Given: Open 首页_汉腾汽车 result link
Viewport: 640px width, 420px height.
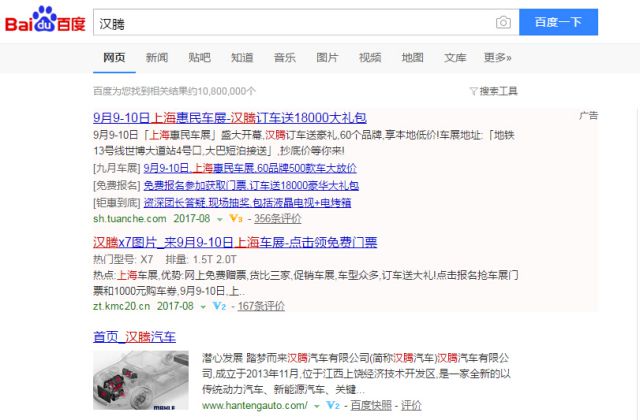Looking at the screenshot, I should pos(134,337).
